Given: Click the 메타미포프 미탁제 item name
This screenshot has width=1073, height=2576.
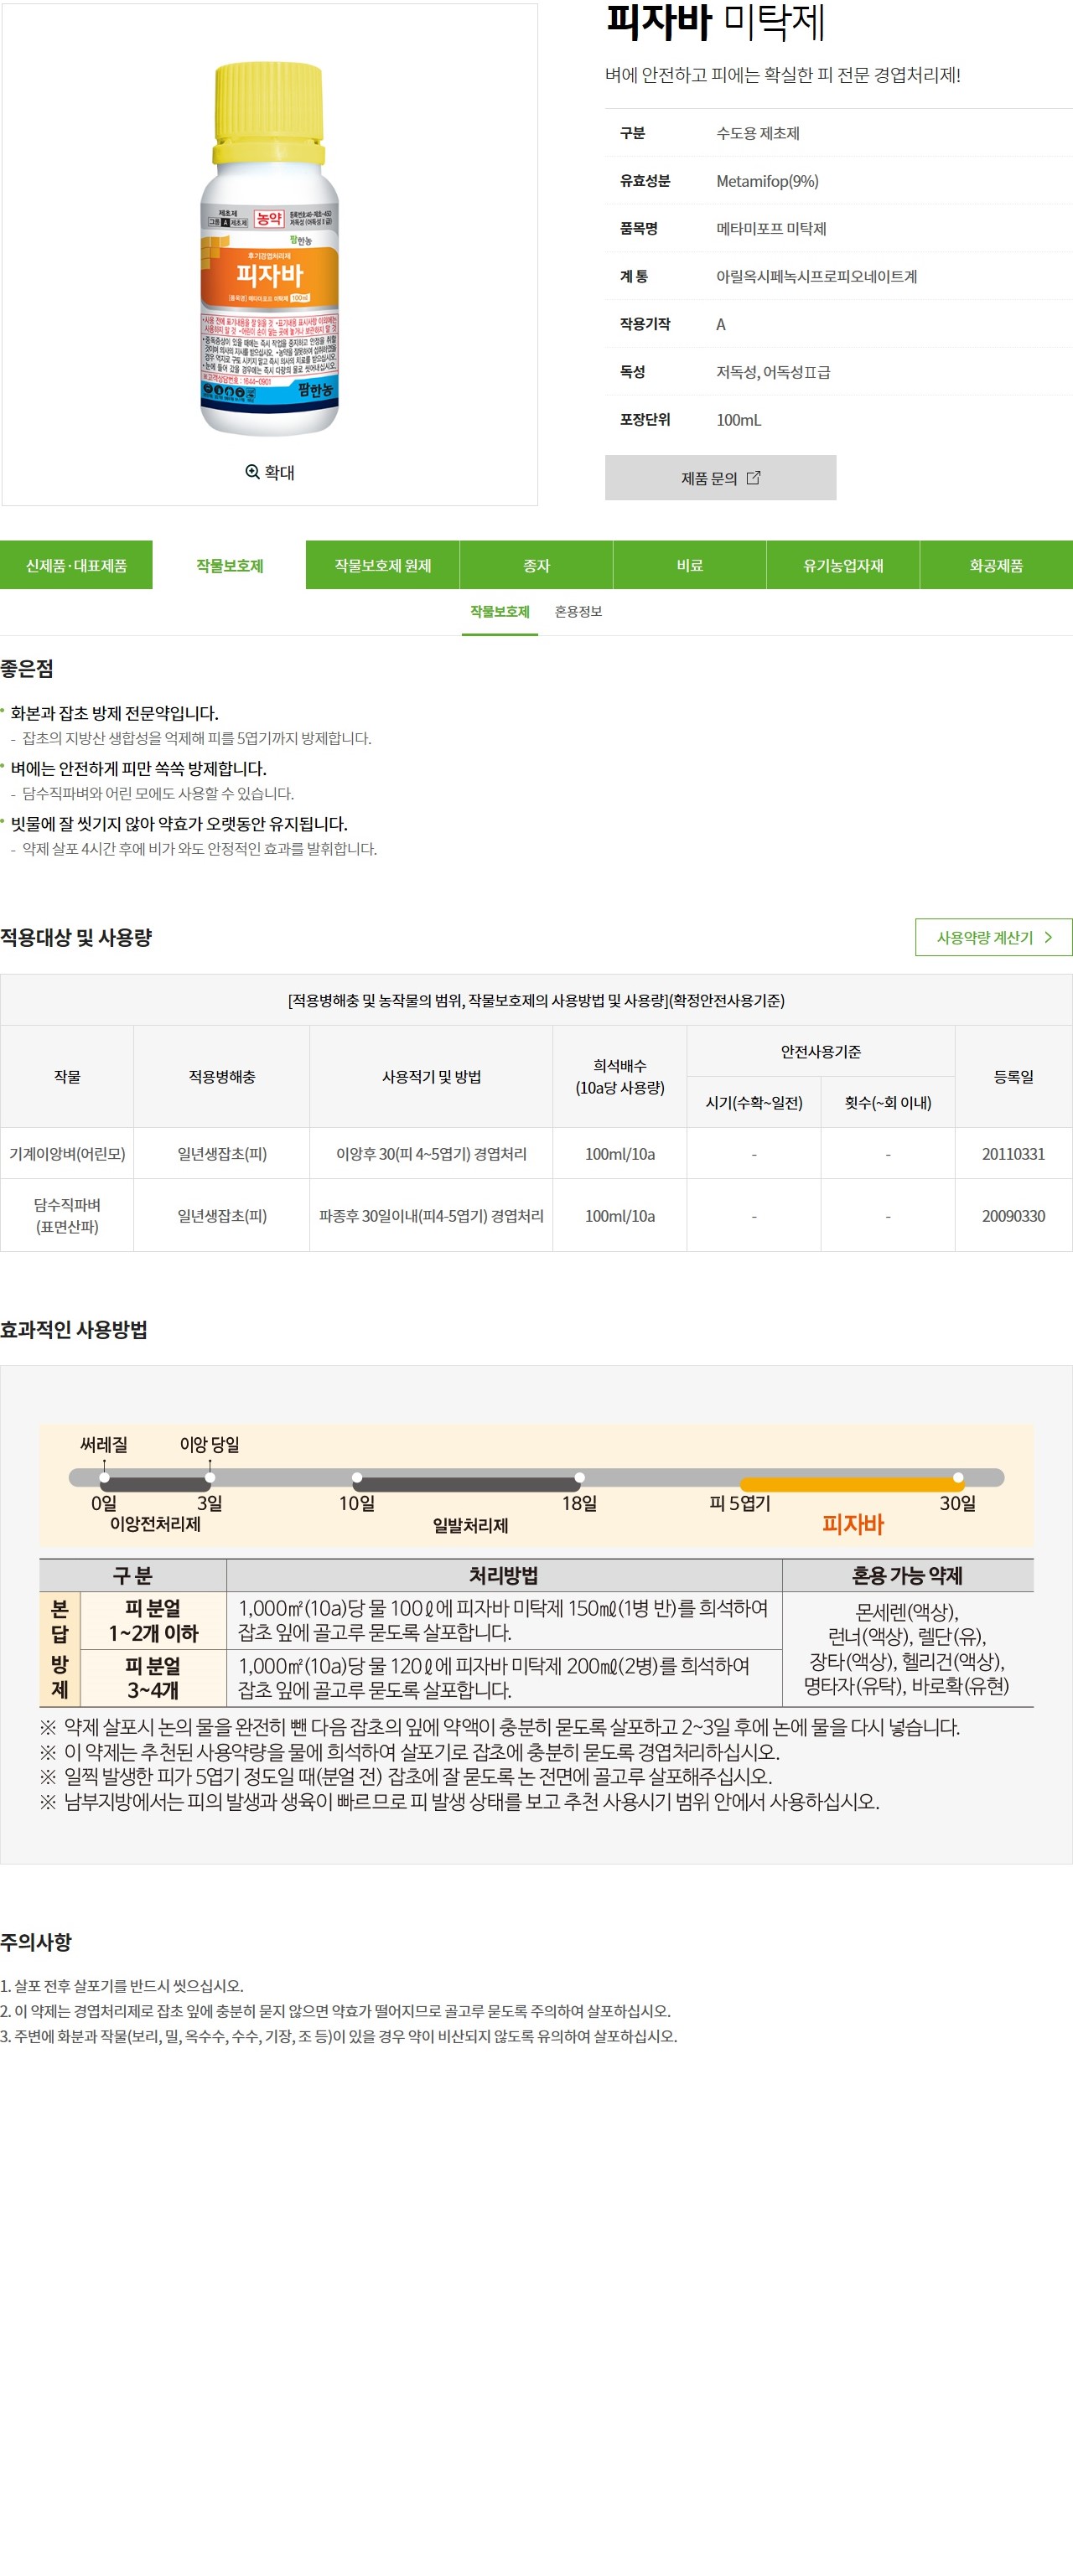Looking at the screenshot, I should (x=771, y=229).
